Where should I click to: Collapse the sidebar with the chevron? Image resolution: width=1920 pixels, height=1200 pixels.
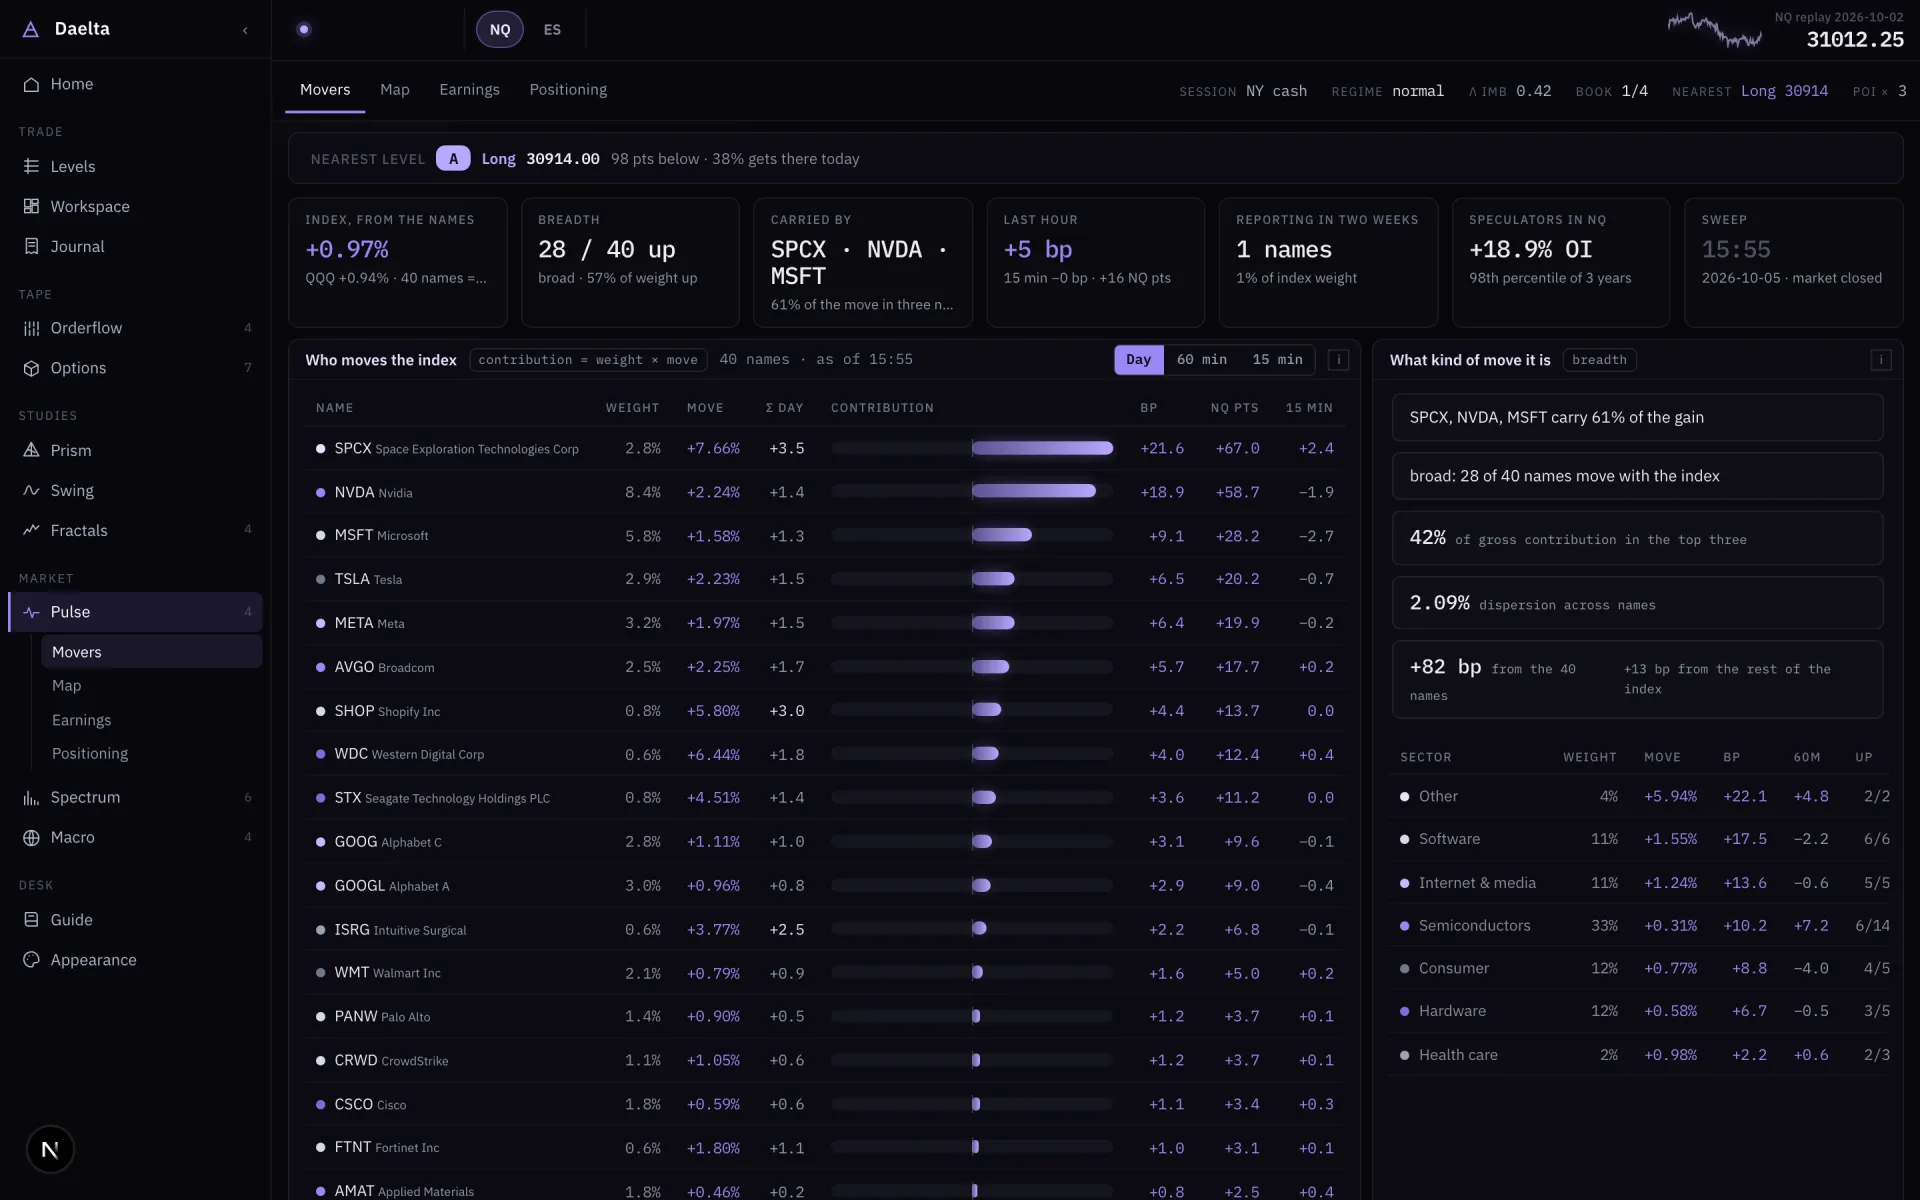(245, 30)
